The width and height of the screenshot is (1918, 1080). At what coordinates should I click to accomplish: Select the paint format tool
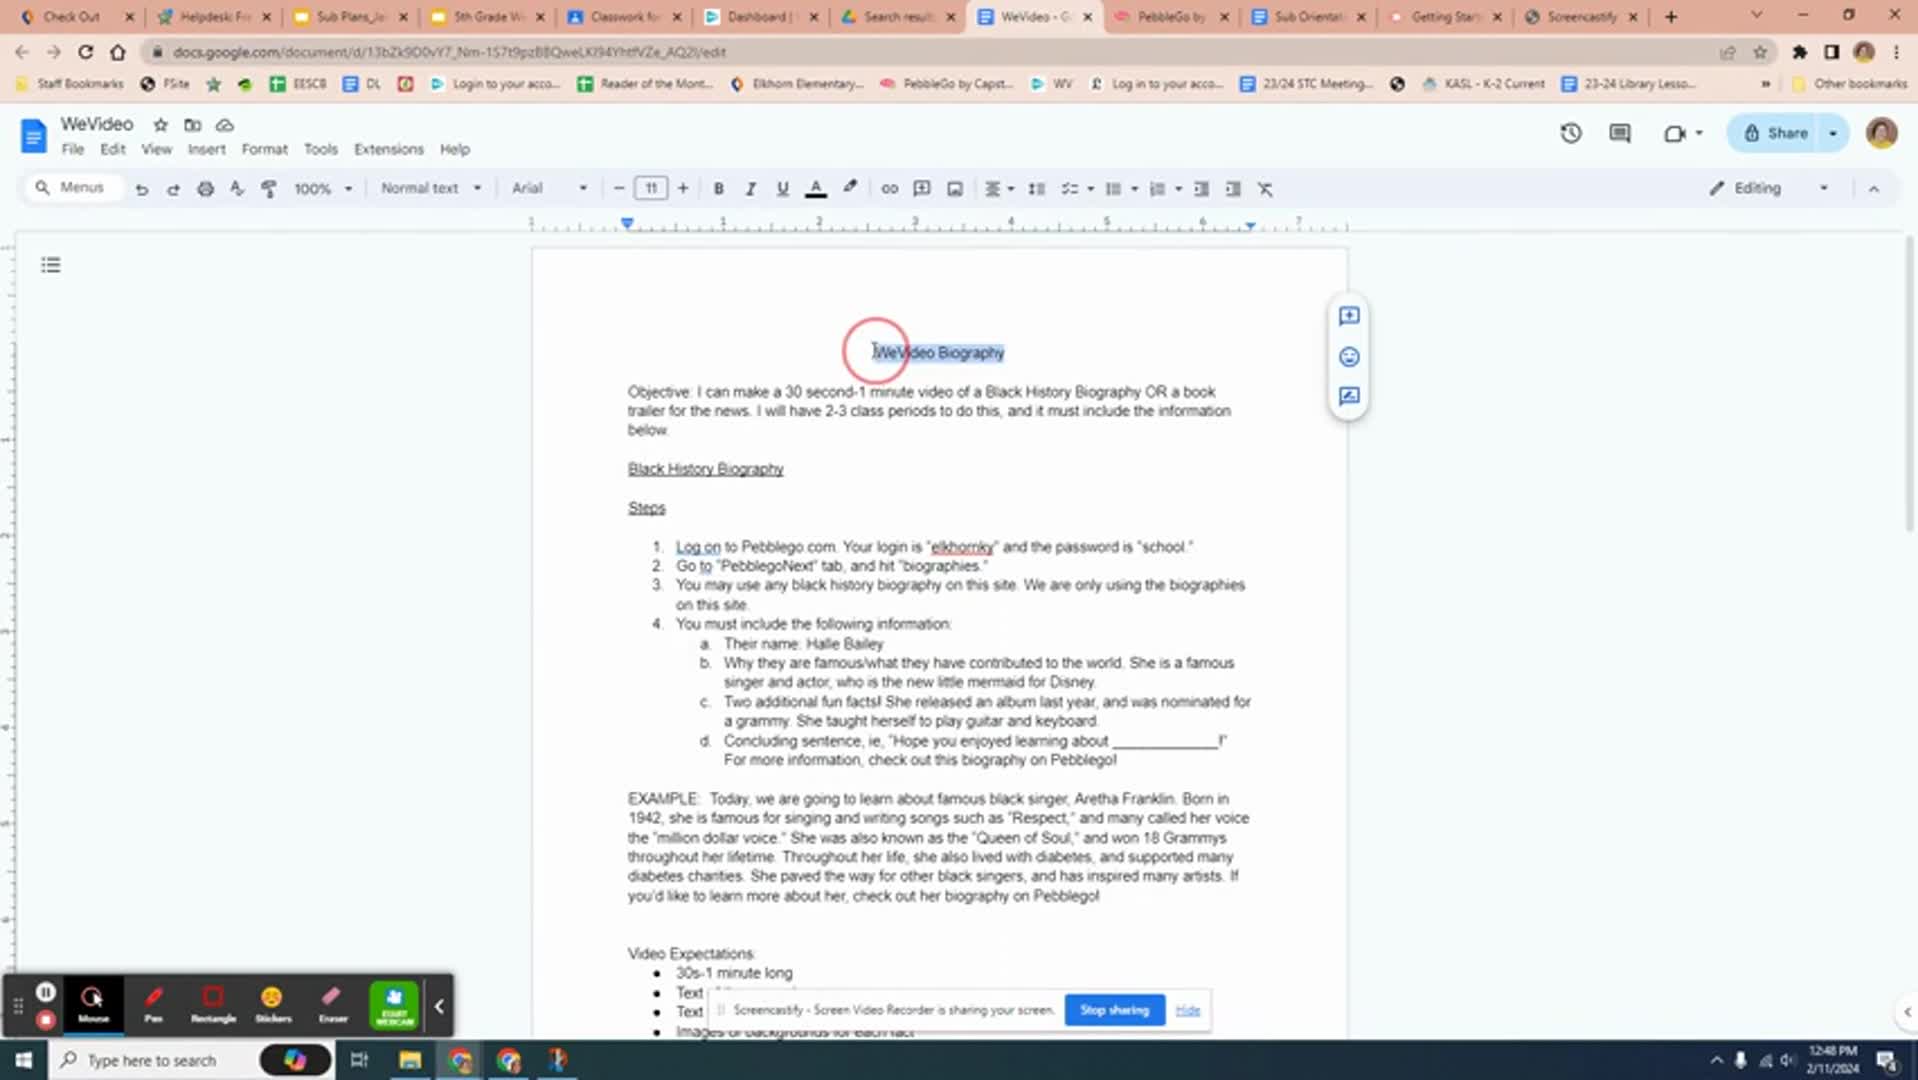coord(269,189)
